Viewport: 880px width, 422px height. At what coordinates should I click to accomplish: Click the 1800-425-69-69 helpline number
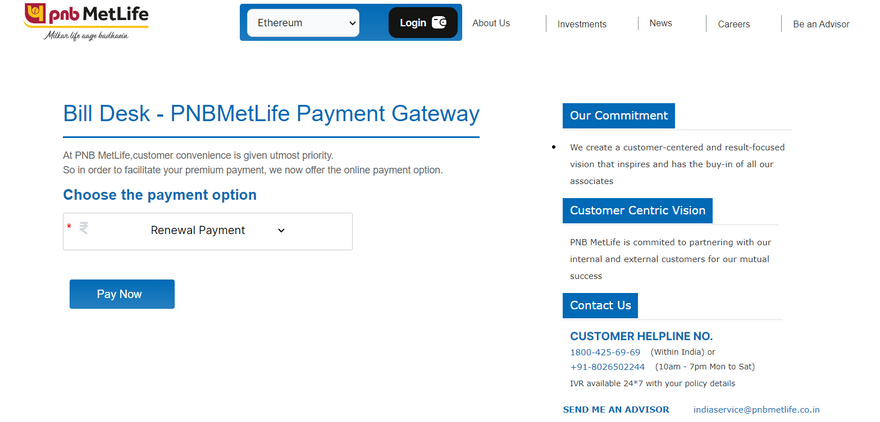point(605,352)
